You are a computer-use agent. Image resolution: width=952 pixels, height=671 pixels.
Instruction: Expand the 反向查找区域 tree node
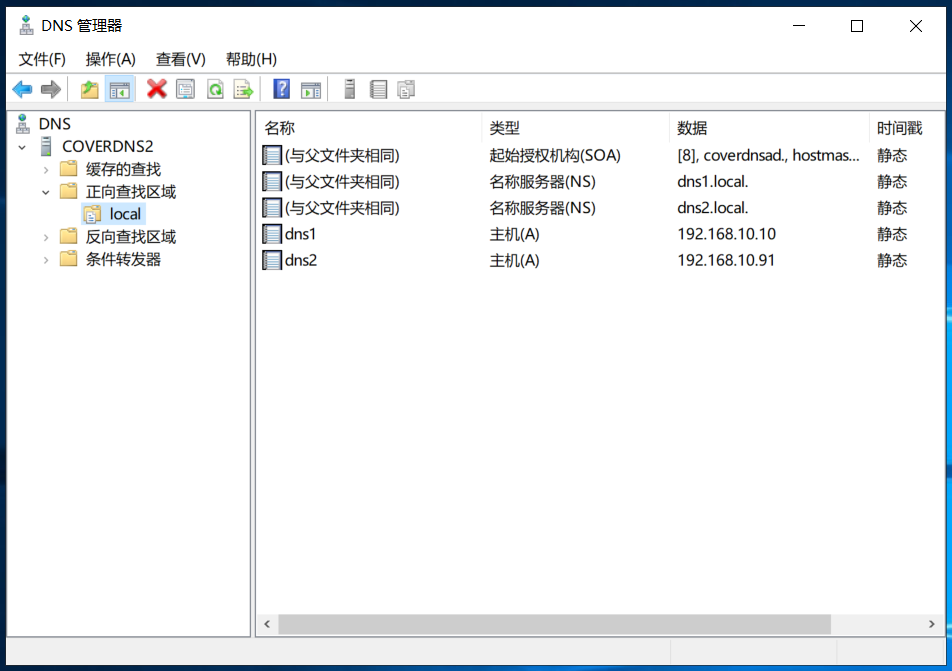pos(44,236)
